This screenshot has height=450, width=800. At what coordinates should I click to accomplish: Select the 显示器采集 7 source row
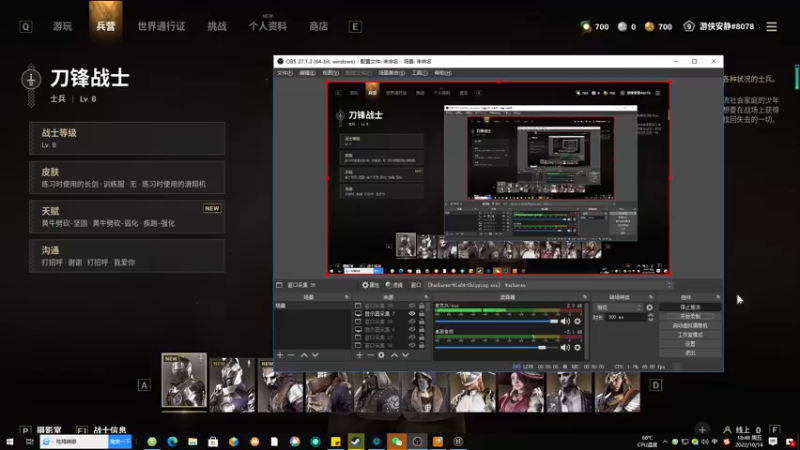click(390, 314)
